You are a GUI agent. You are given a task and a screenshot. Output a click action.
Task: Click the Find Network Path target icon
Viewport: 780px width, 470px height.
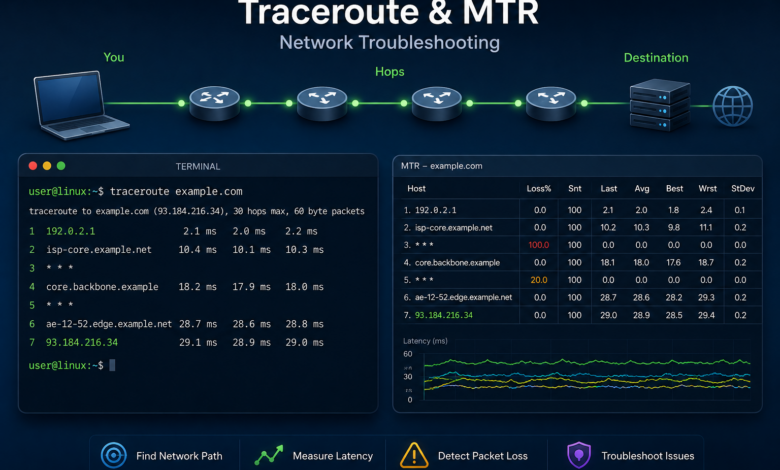(113, 455)
